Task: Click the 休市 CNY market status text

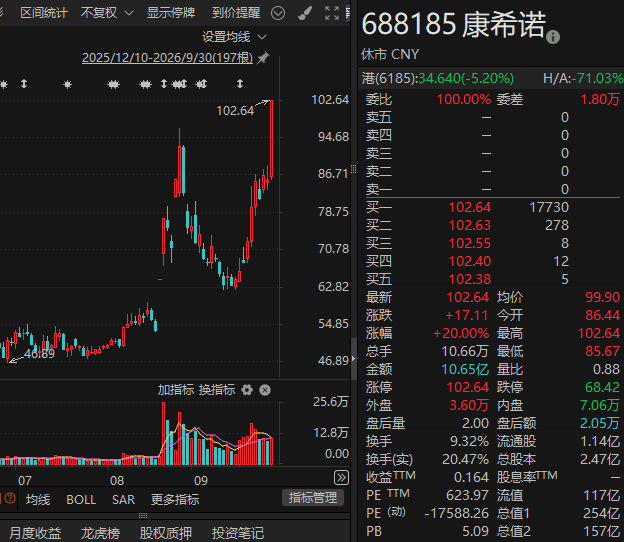Action: point(390,55)
